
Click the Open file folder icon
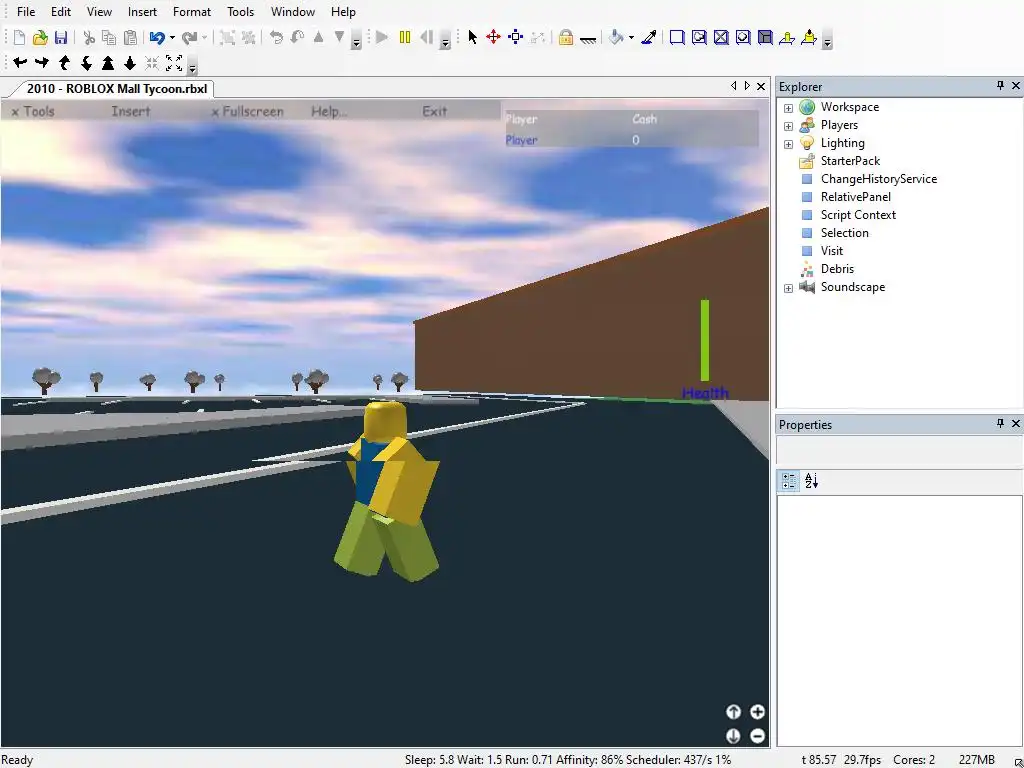40,38
